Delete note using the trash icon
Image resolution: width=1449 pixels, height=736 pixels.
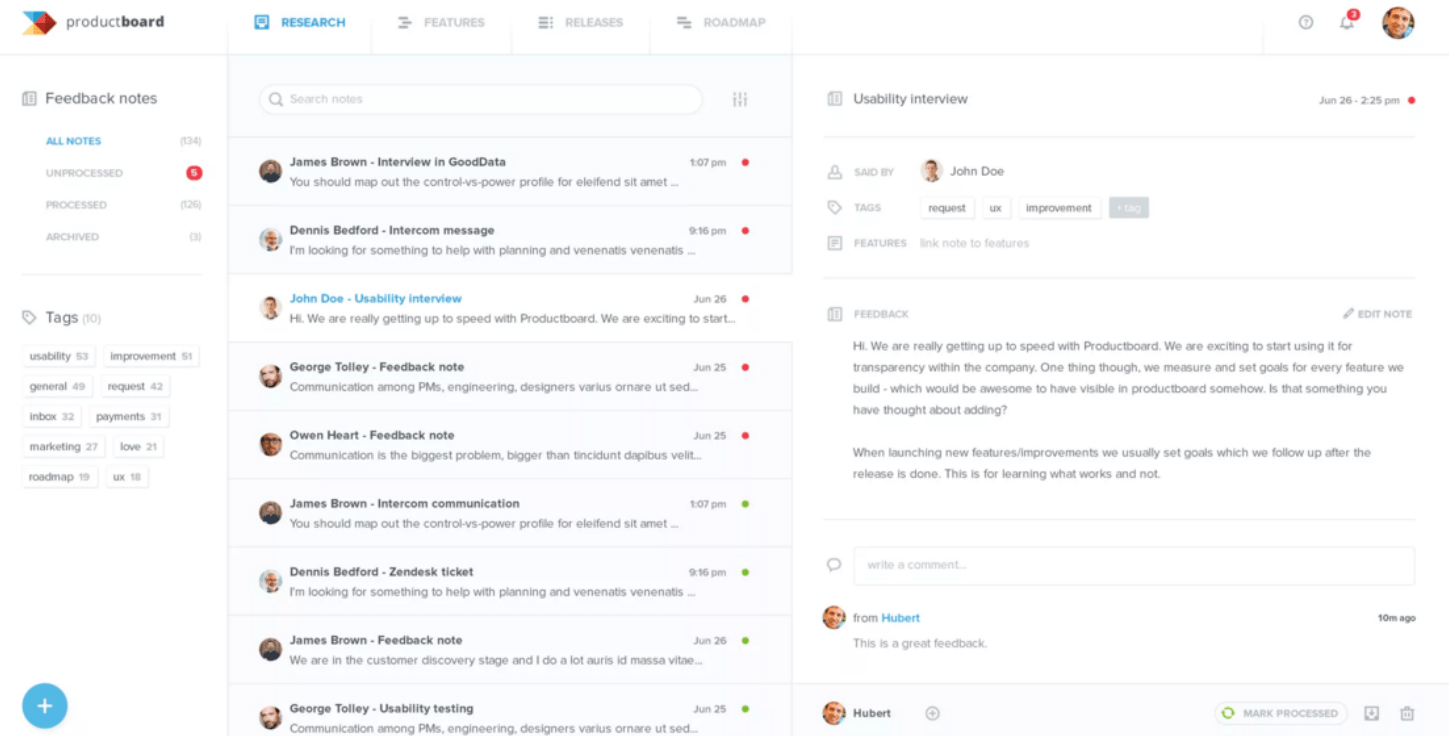coord(1407,713)
